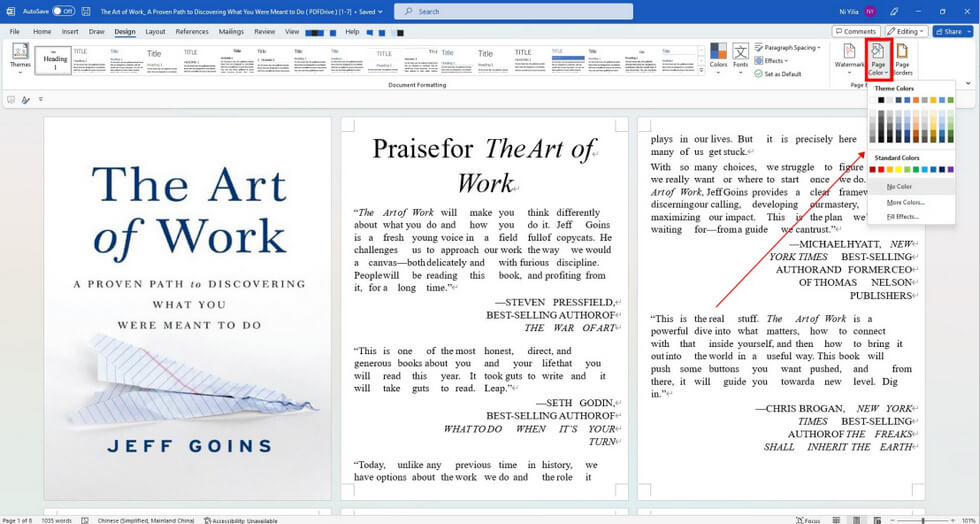The height and width of the screenshot is (524, 980).
Task: Open Customize Quick Access Toolbar dropdown
Action: pyautogui.click(x=41, y=99)
